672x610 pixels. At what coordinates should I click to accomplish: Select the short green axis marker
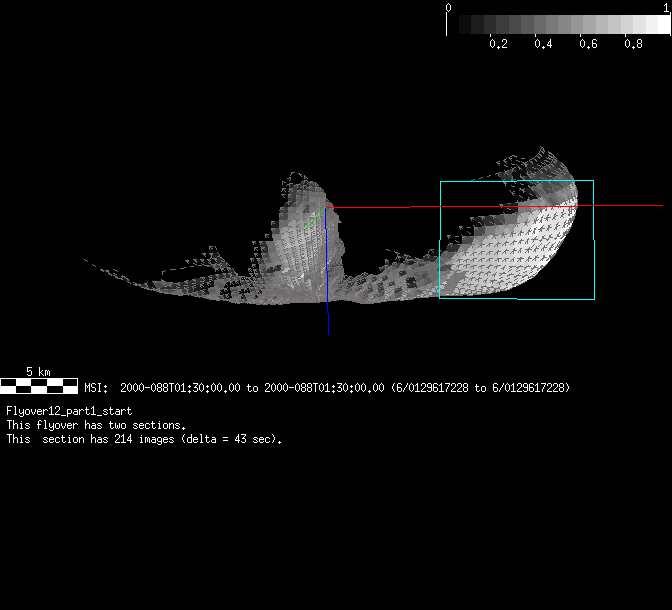[318, 213]
